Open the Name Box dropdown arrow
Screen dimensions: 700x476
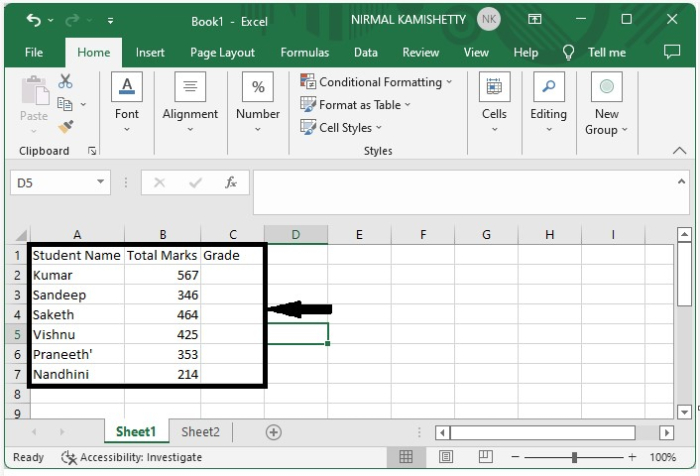pyautogui.click(x=101, y=182)
